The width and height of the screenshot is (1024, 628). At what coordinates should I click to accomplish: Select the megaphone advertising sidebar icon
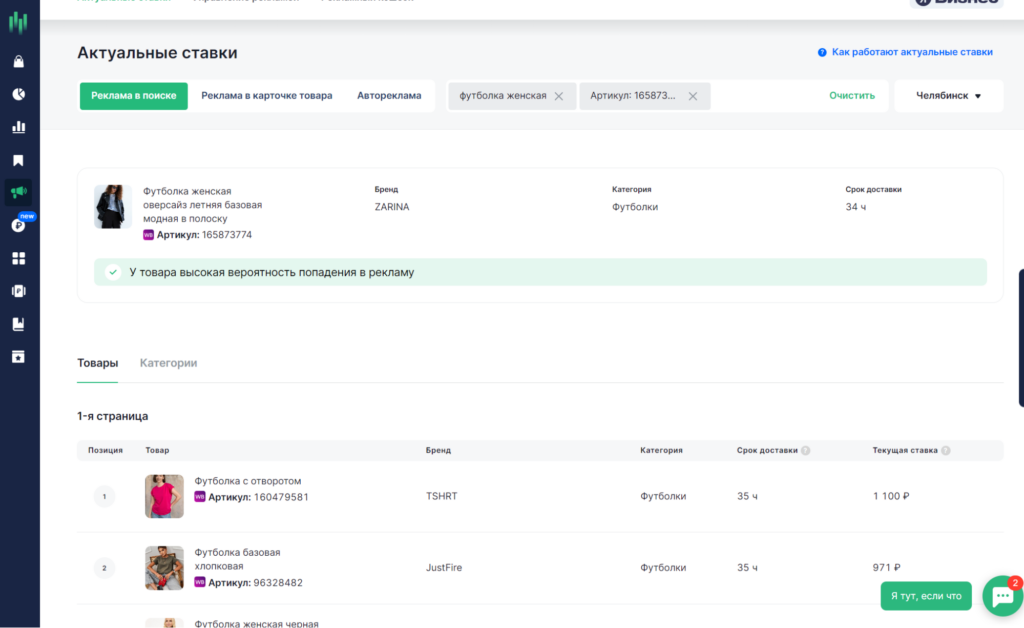point(18,192)
